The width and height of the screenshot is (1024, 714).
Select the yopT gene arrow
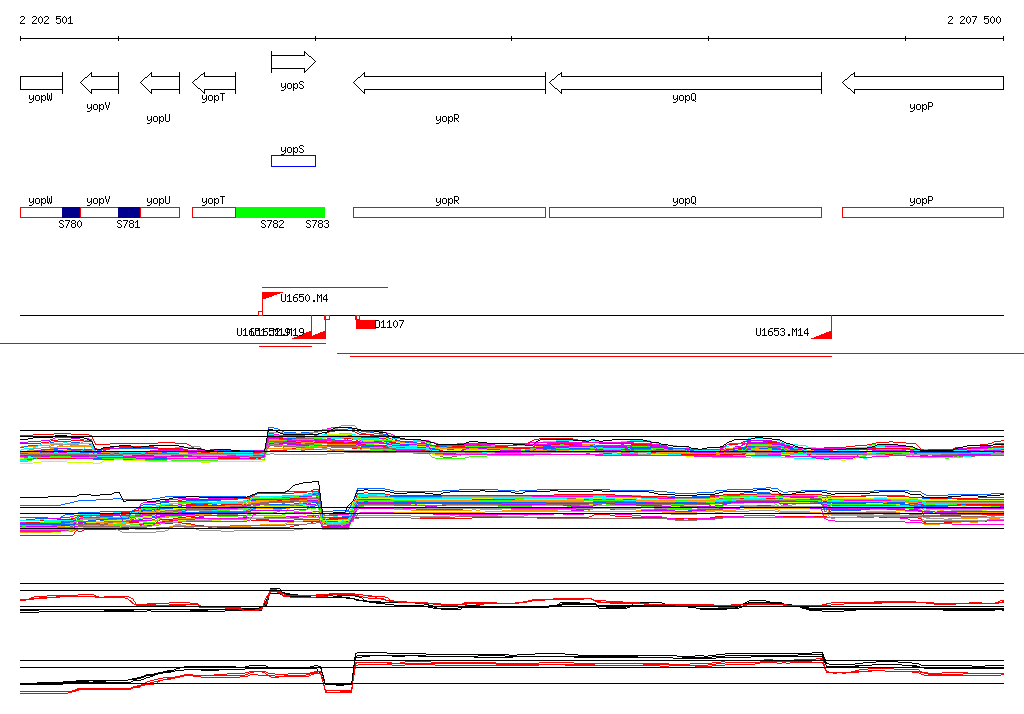[213, 82]
